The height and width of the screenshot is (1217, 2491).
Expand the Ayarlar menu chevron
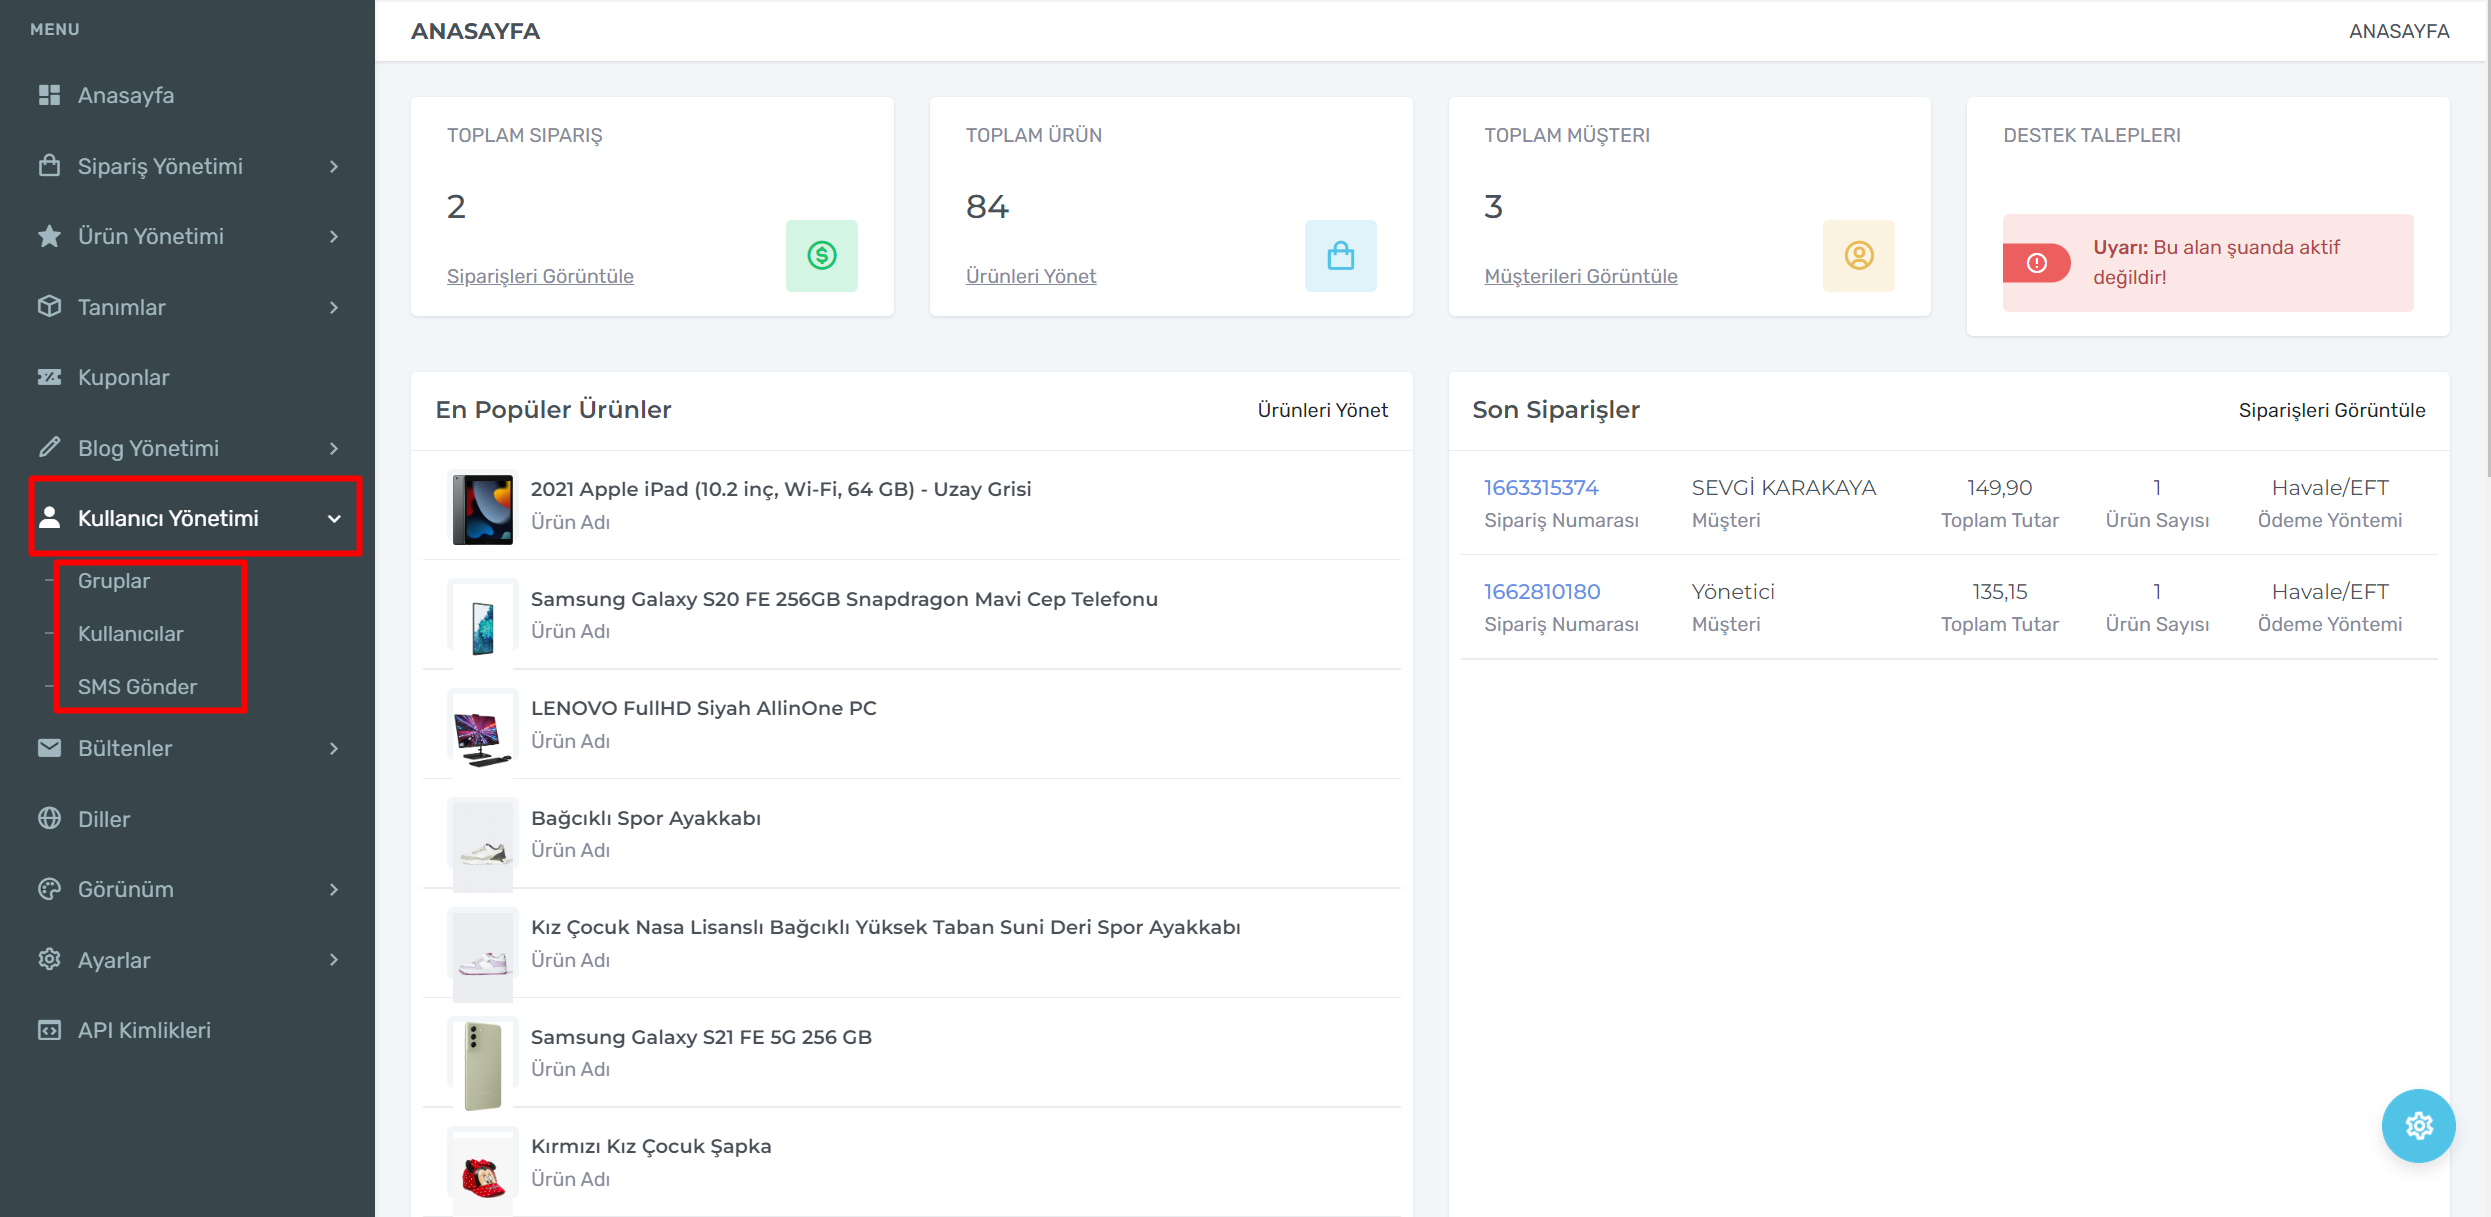click(334, 960)
